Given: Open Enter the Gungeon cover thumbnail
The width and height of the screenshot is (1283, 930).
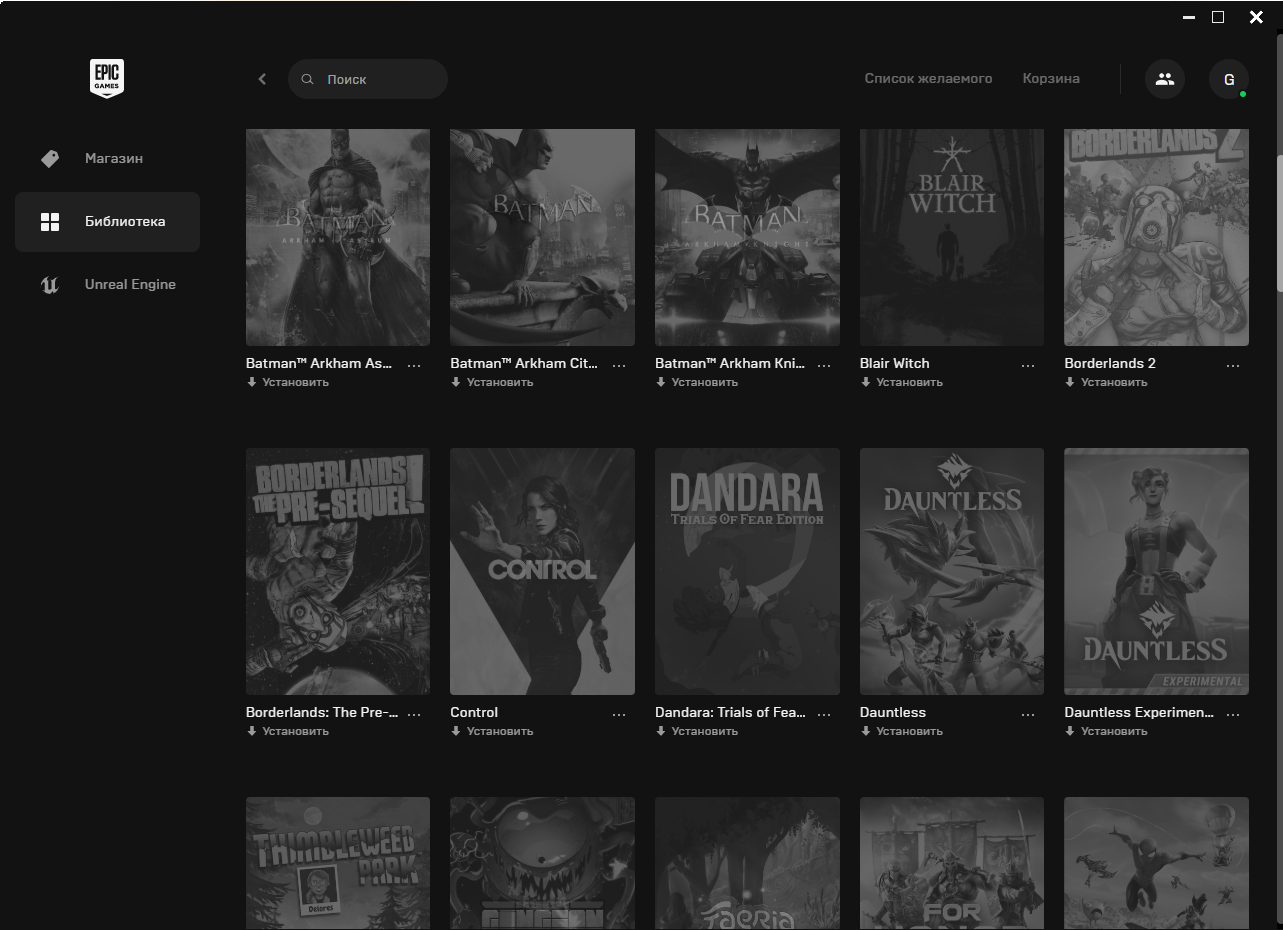Looking at the screenshot, I should 542,863.
